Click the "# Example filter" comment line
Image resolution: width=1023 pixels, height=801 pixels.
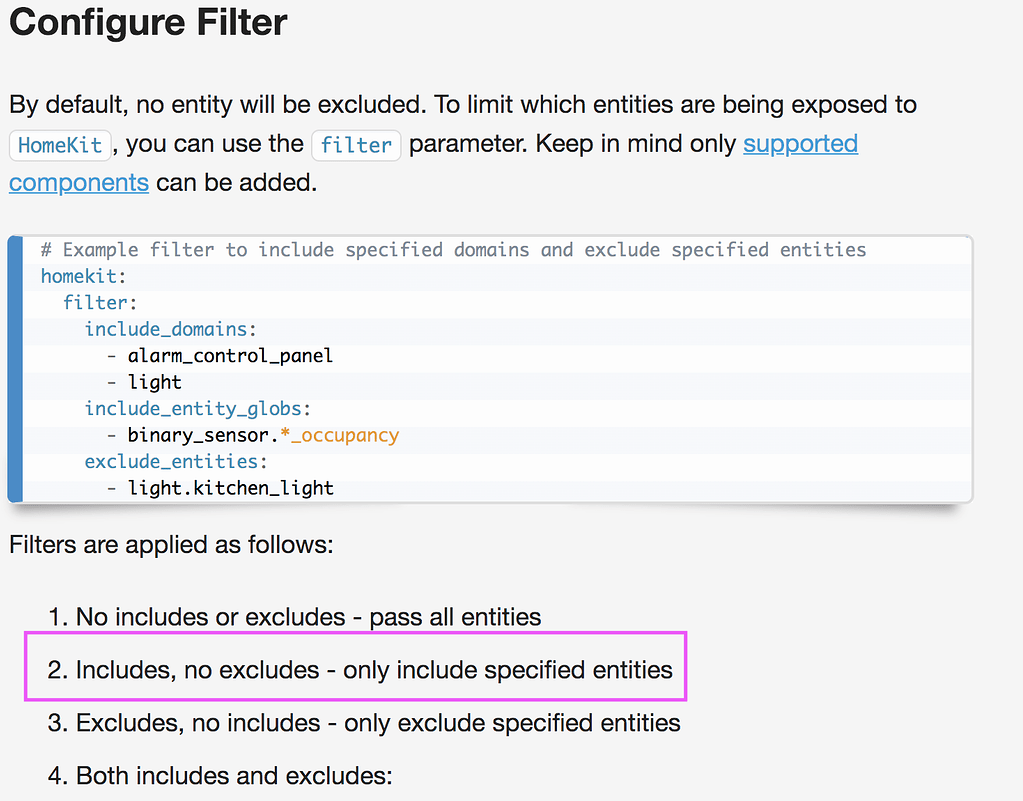(x=453, y=249)
